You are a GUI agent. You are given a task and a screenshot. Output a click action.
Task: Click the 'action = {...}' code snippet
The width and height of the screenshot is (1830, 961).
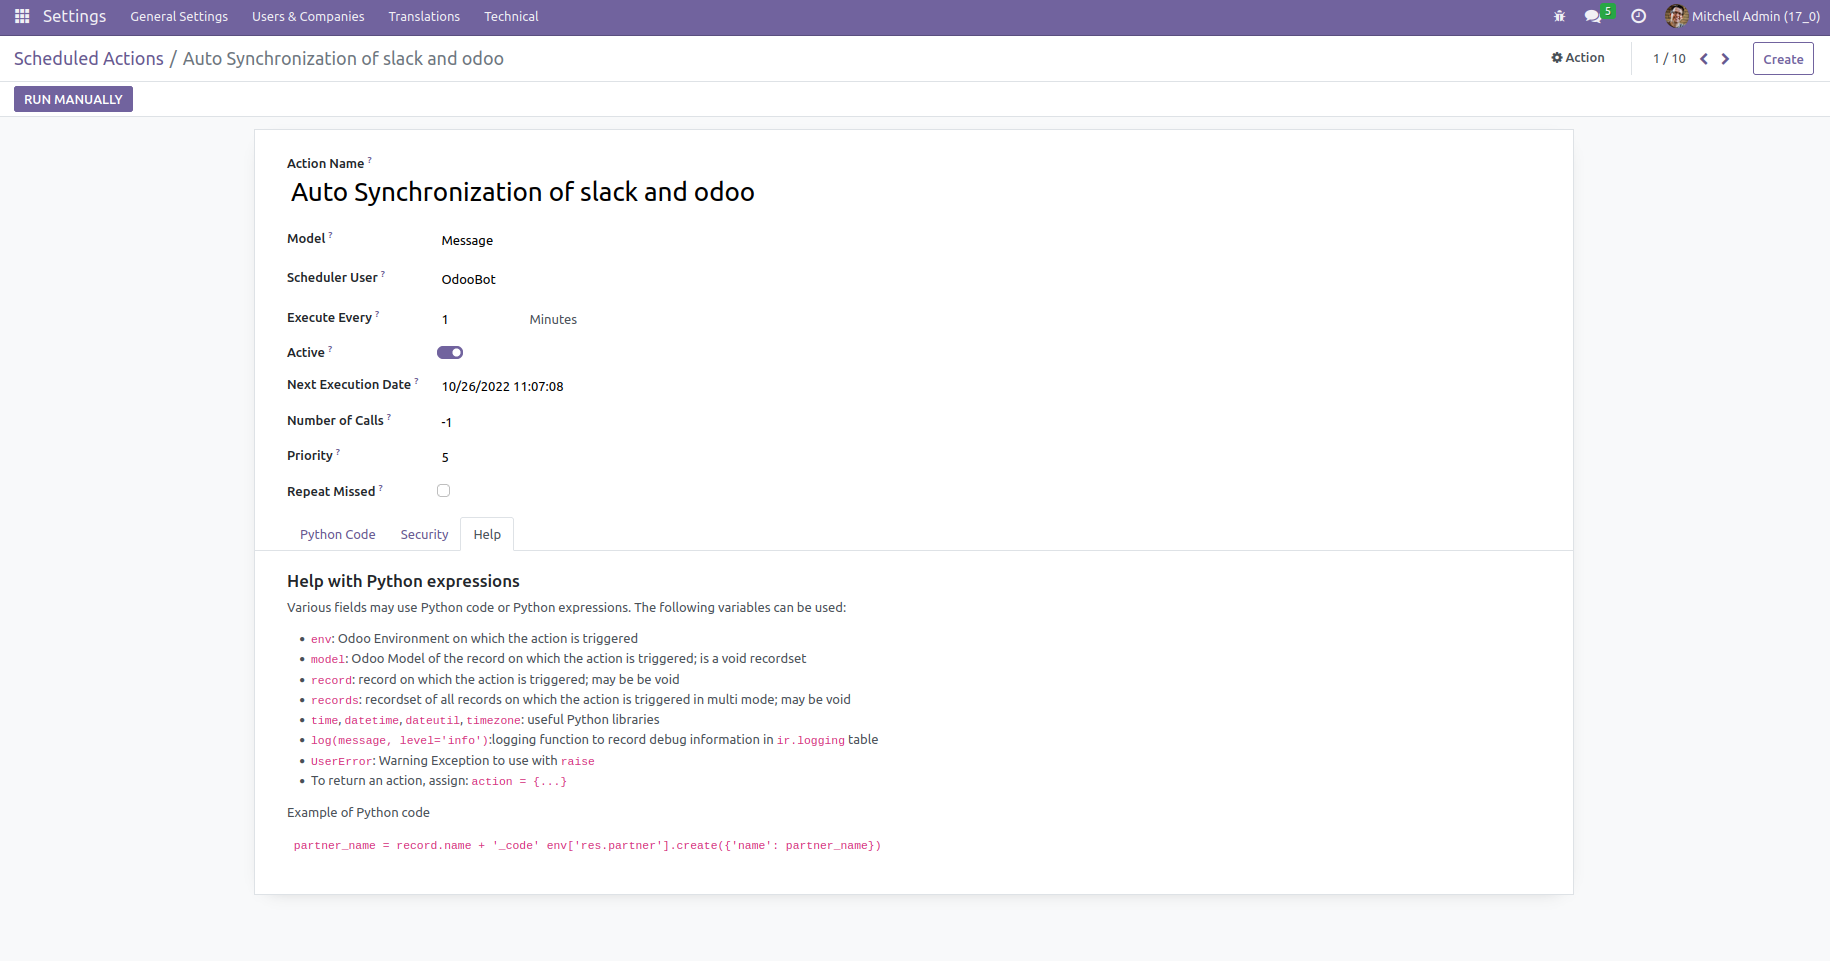[519, 782]
